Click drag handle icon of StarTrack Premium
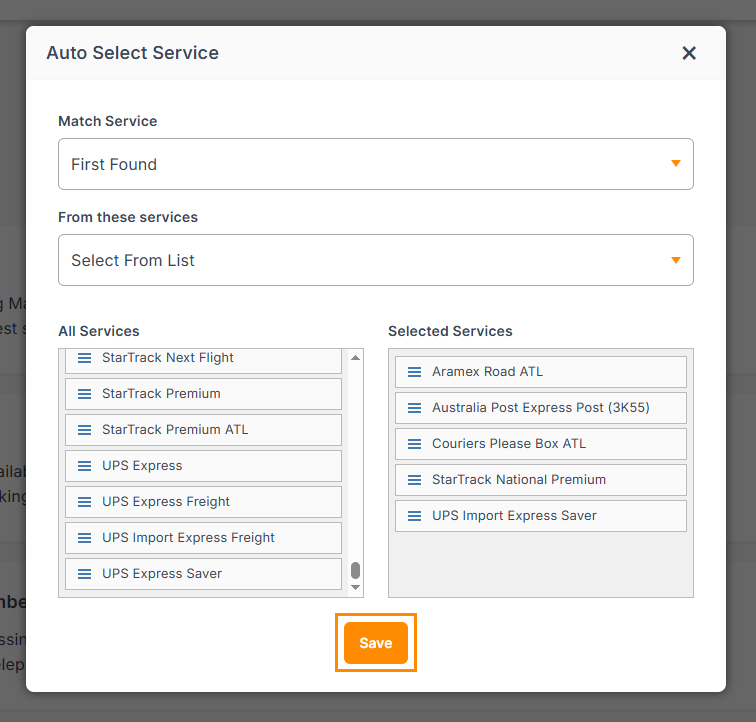 [85, 394]
